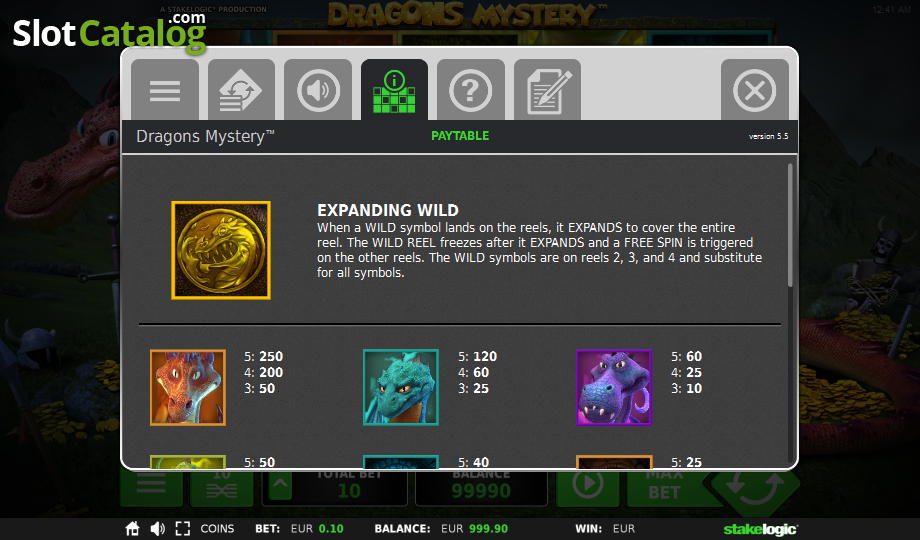Switch the COINS display label
Screen dimensions: 920x540
[217, 529]
